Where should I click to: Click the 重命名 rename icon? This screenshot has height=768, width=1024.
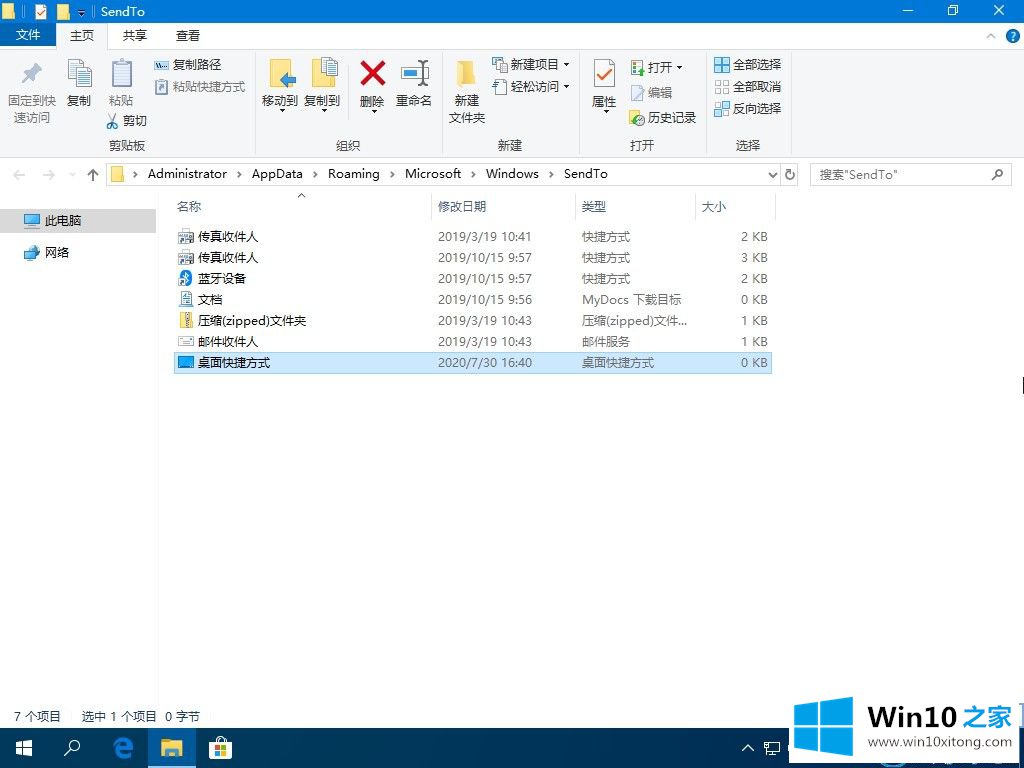pos(414,83)
